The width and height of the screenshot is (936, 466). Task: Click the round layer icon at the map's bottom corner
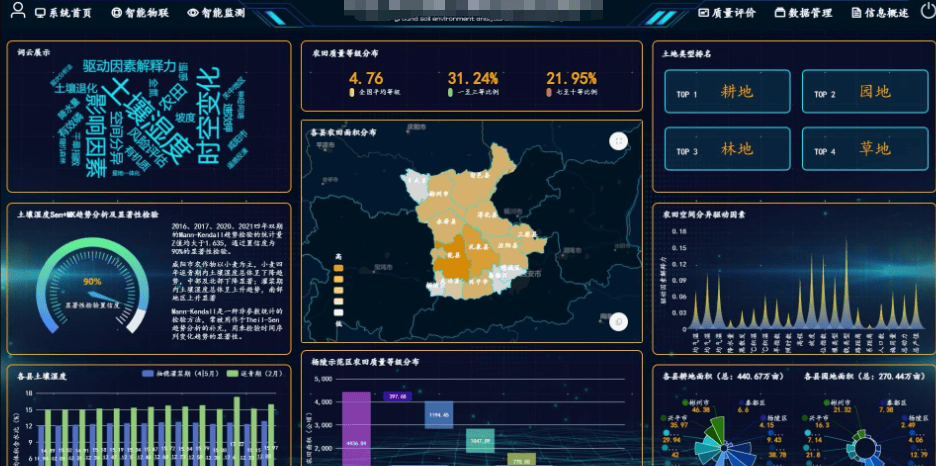pyautogui.click(x=619, y=321)
